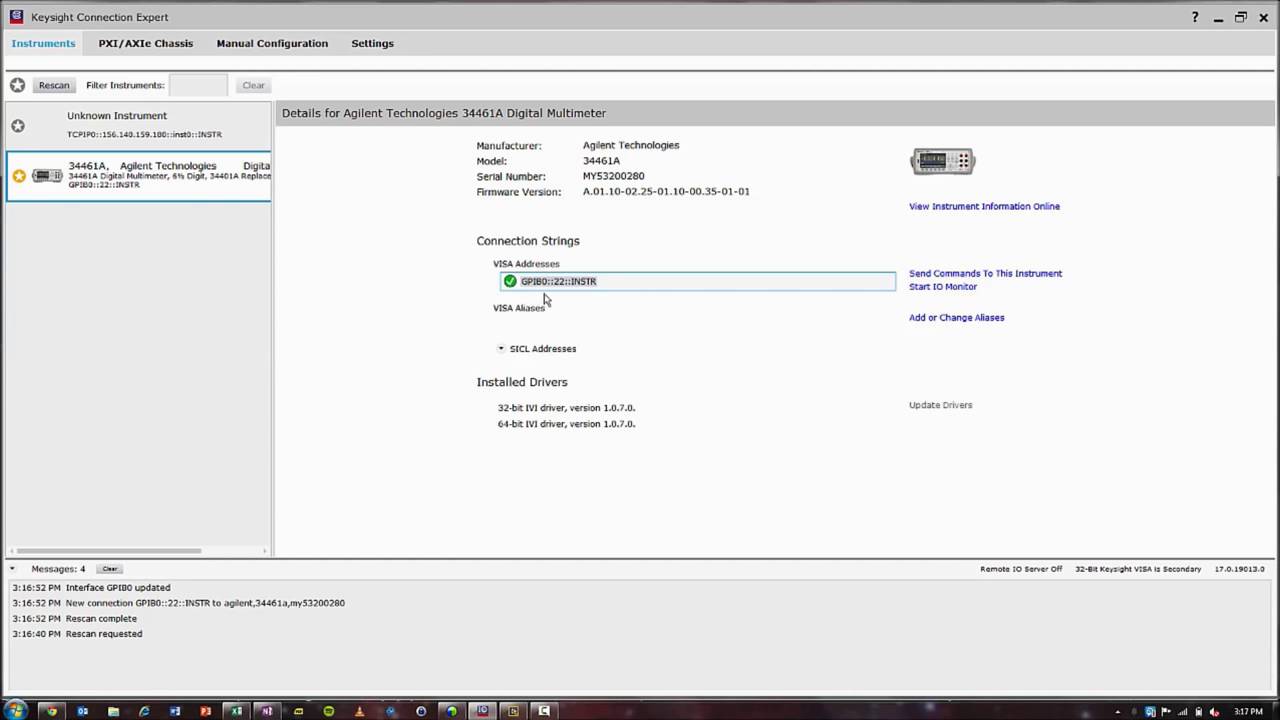
Task: Open PowerPoint from the taskbar
Action: coord(206,711)
